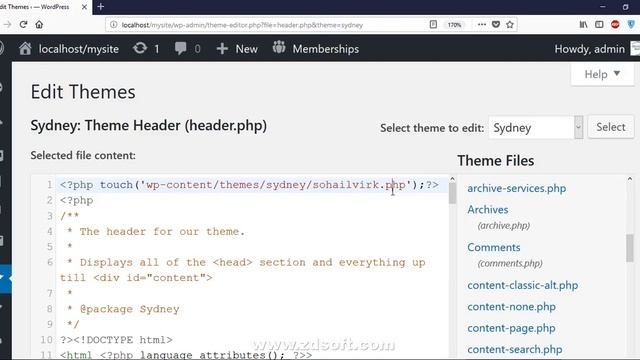Open the red adblock extension icon
Viewport: 640px width, 360px height.
615,24
